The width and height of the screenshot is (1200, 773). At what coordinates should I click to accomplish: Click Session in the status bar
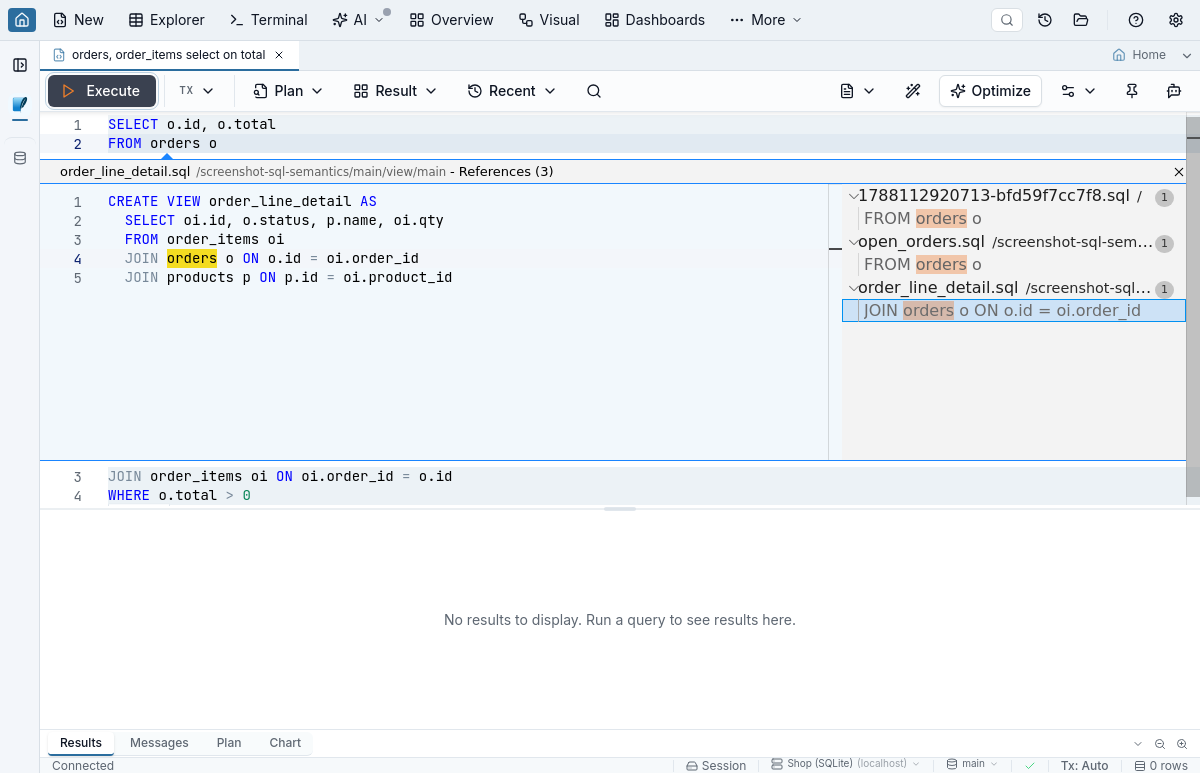point(716,765)
